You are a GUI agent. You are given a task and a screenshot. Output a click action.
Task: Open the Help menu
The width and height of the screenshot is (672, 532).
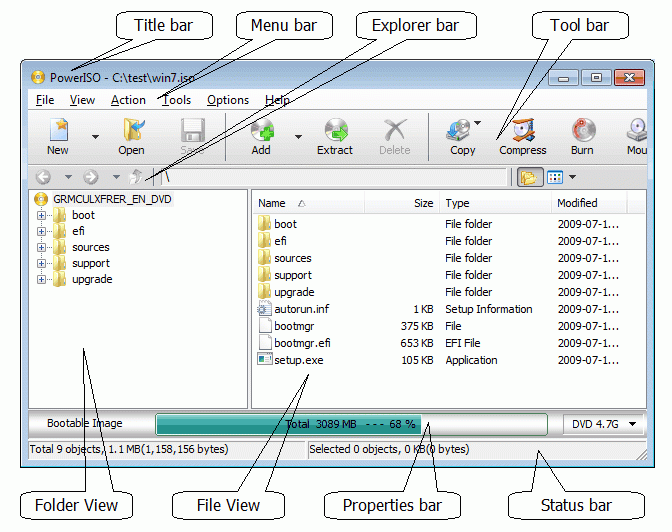coord(277,100)
